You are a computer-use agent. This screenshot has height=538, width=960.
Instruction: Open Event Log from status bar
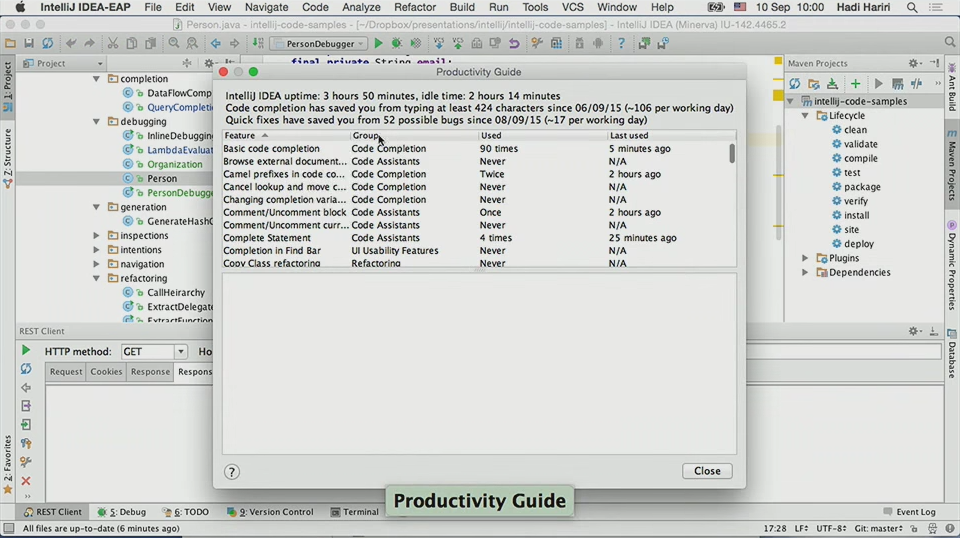point(909,512)
